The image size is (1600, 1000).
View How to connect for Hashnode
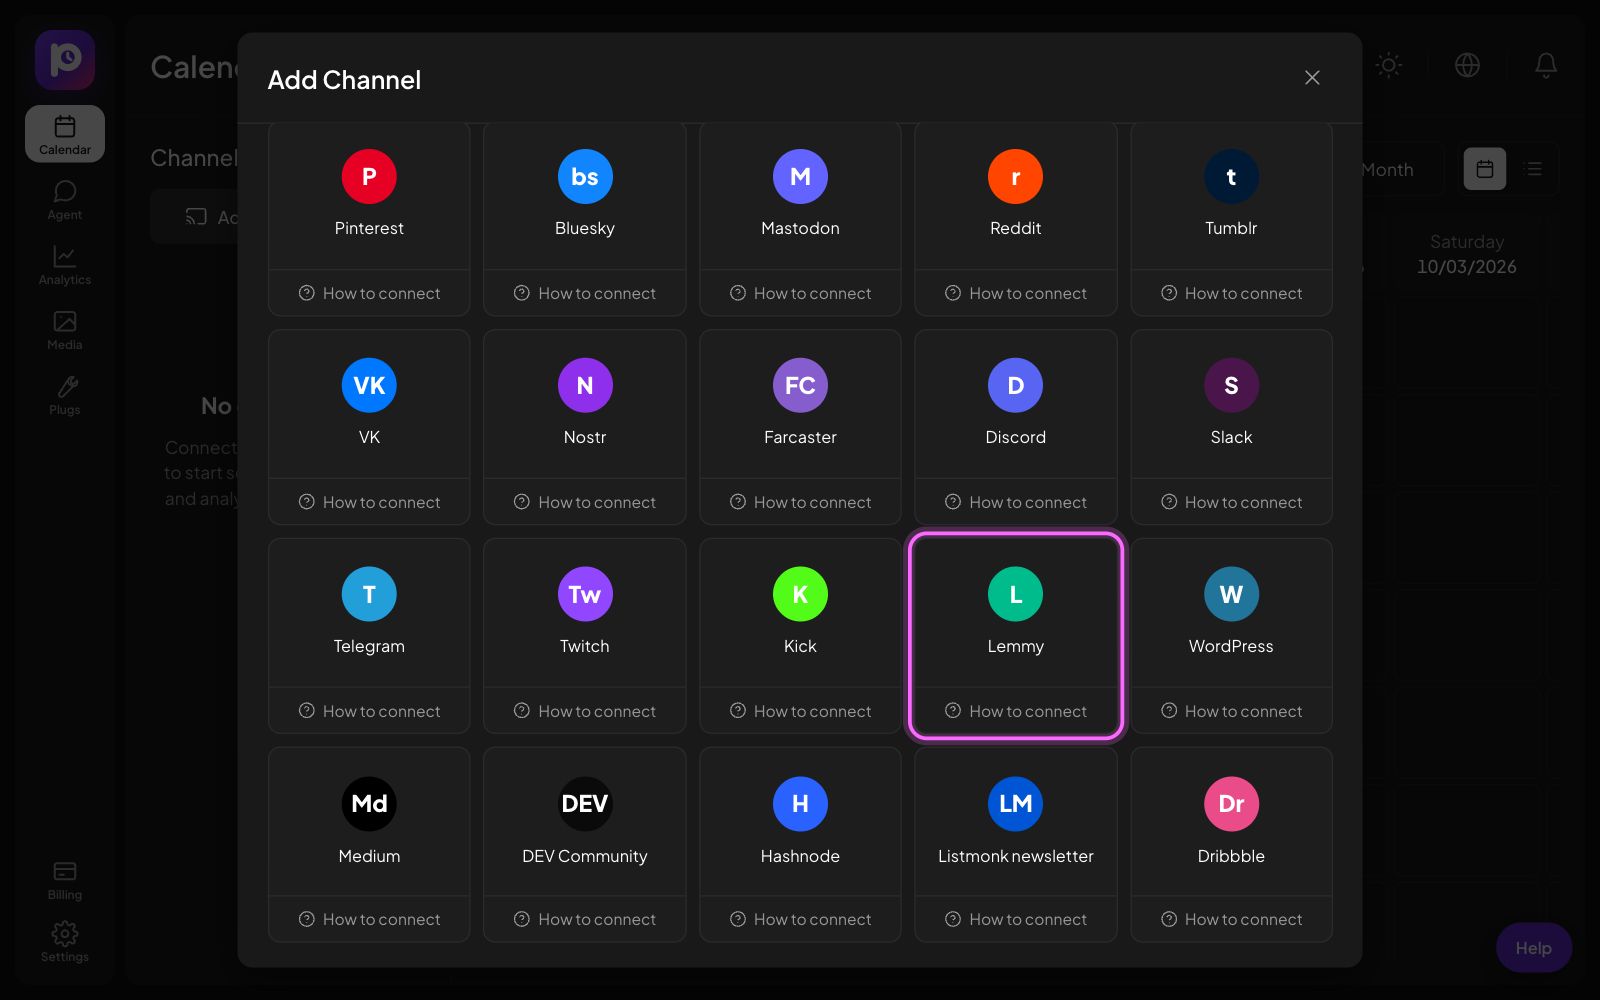coord(800,919)
